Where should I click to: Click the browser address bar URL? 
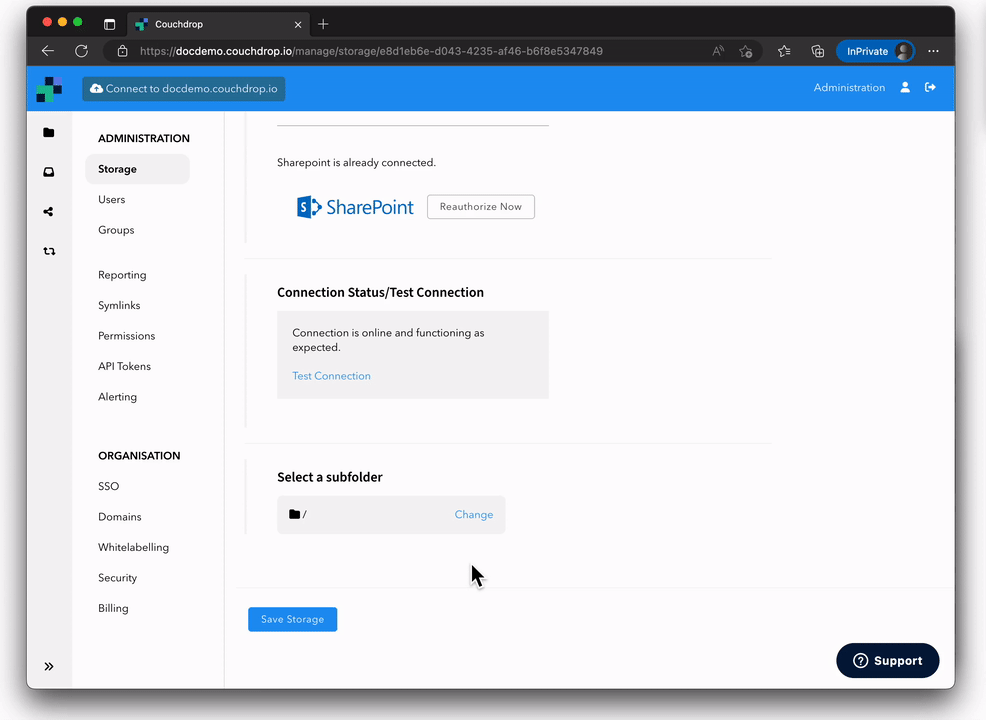pyautogui.click(x=371, y=52)
